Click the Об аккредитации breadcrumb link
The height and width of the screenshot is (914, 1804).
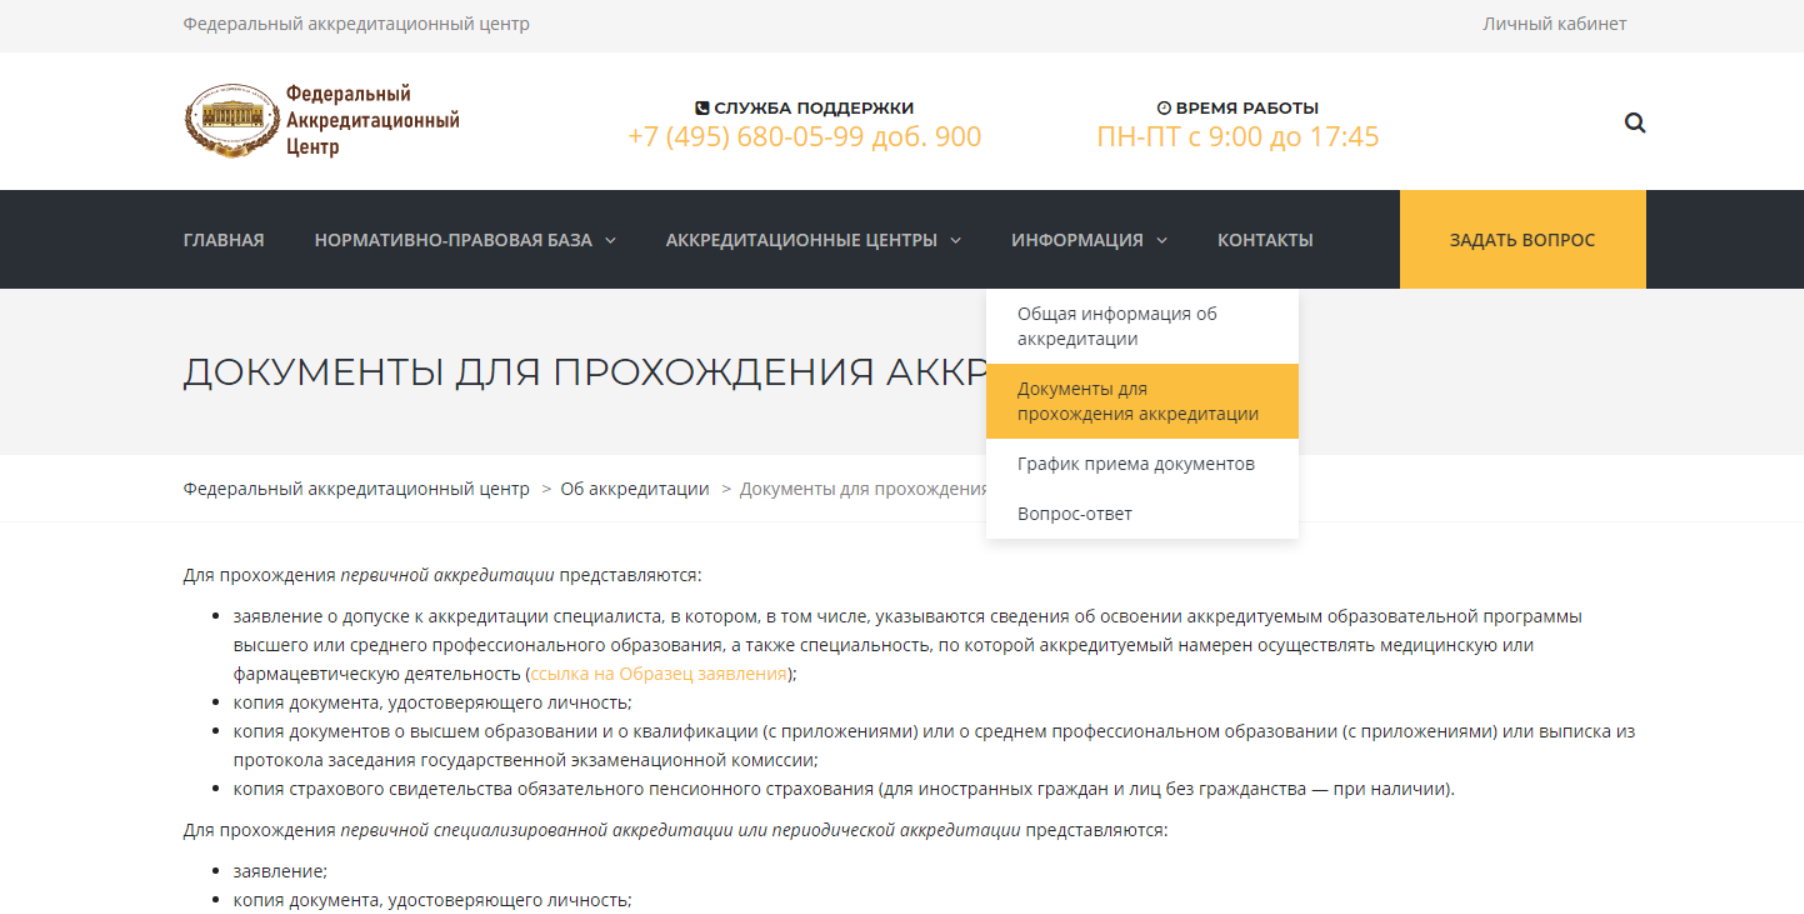[x=634, y=489]
